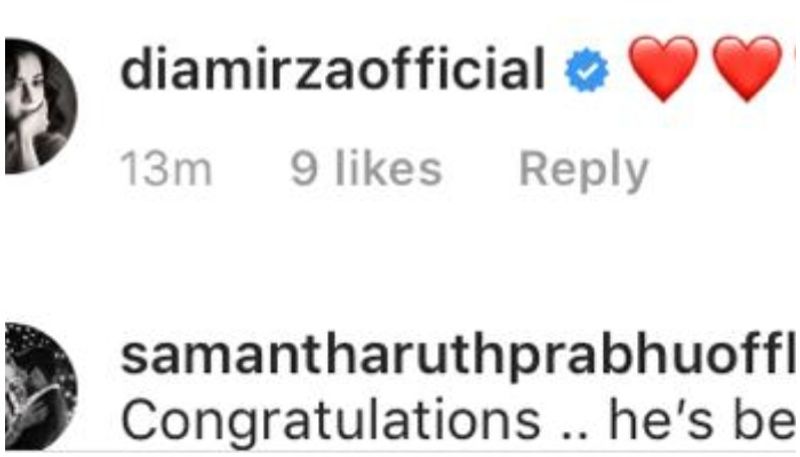800x457 pixels.
Task: Click the blue verified badge
Action: click(x=587, y=70)
